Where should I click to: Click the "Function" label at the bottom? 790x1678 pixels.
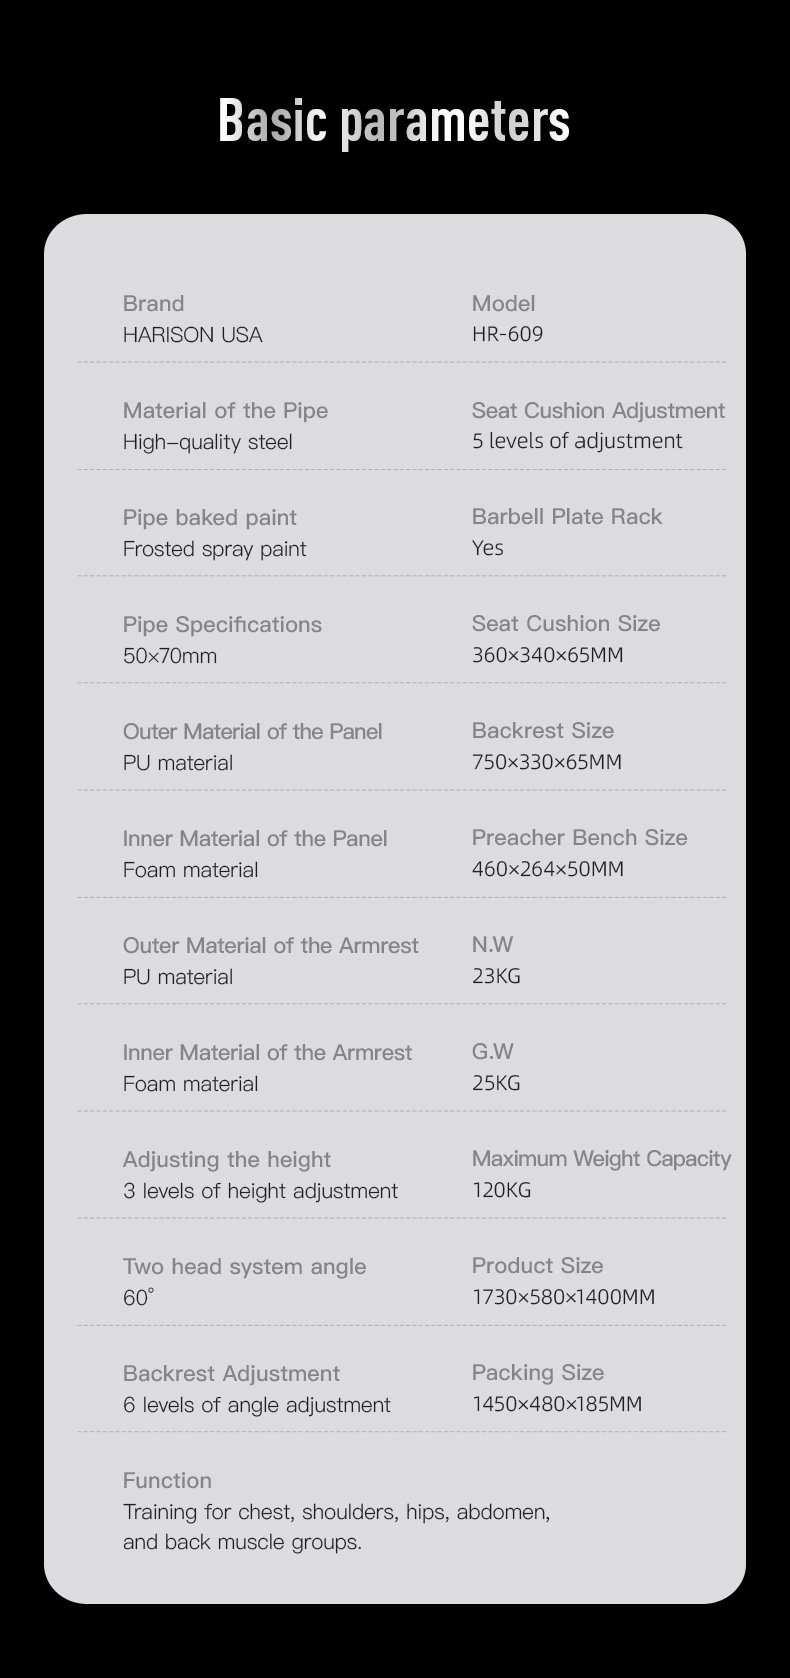[167, 1481]
